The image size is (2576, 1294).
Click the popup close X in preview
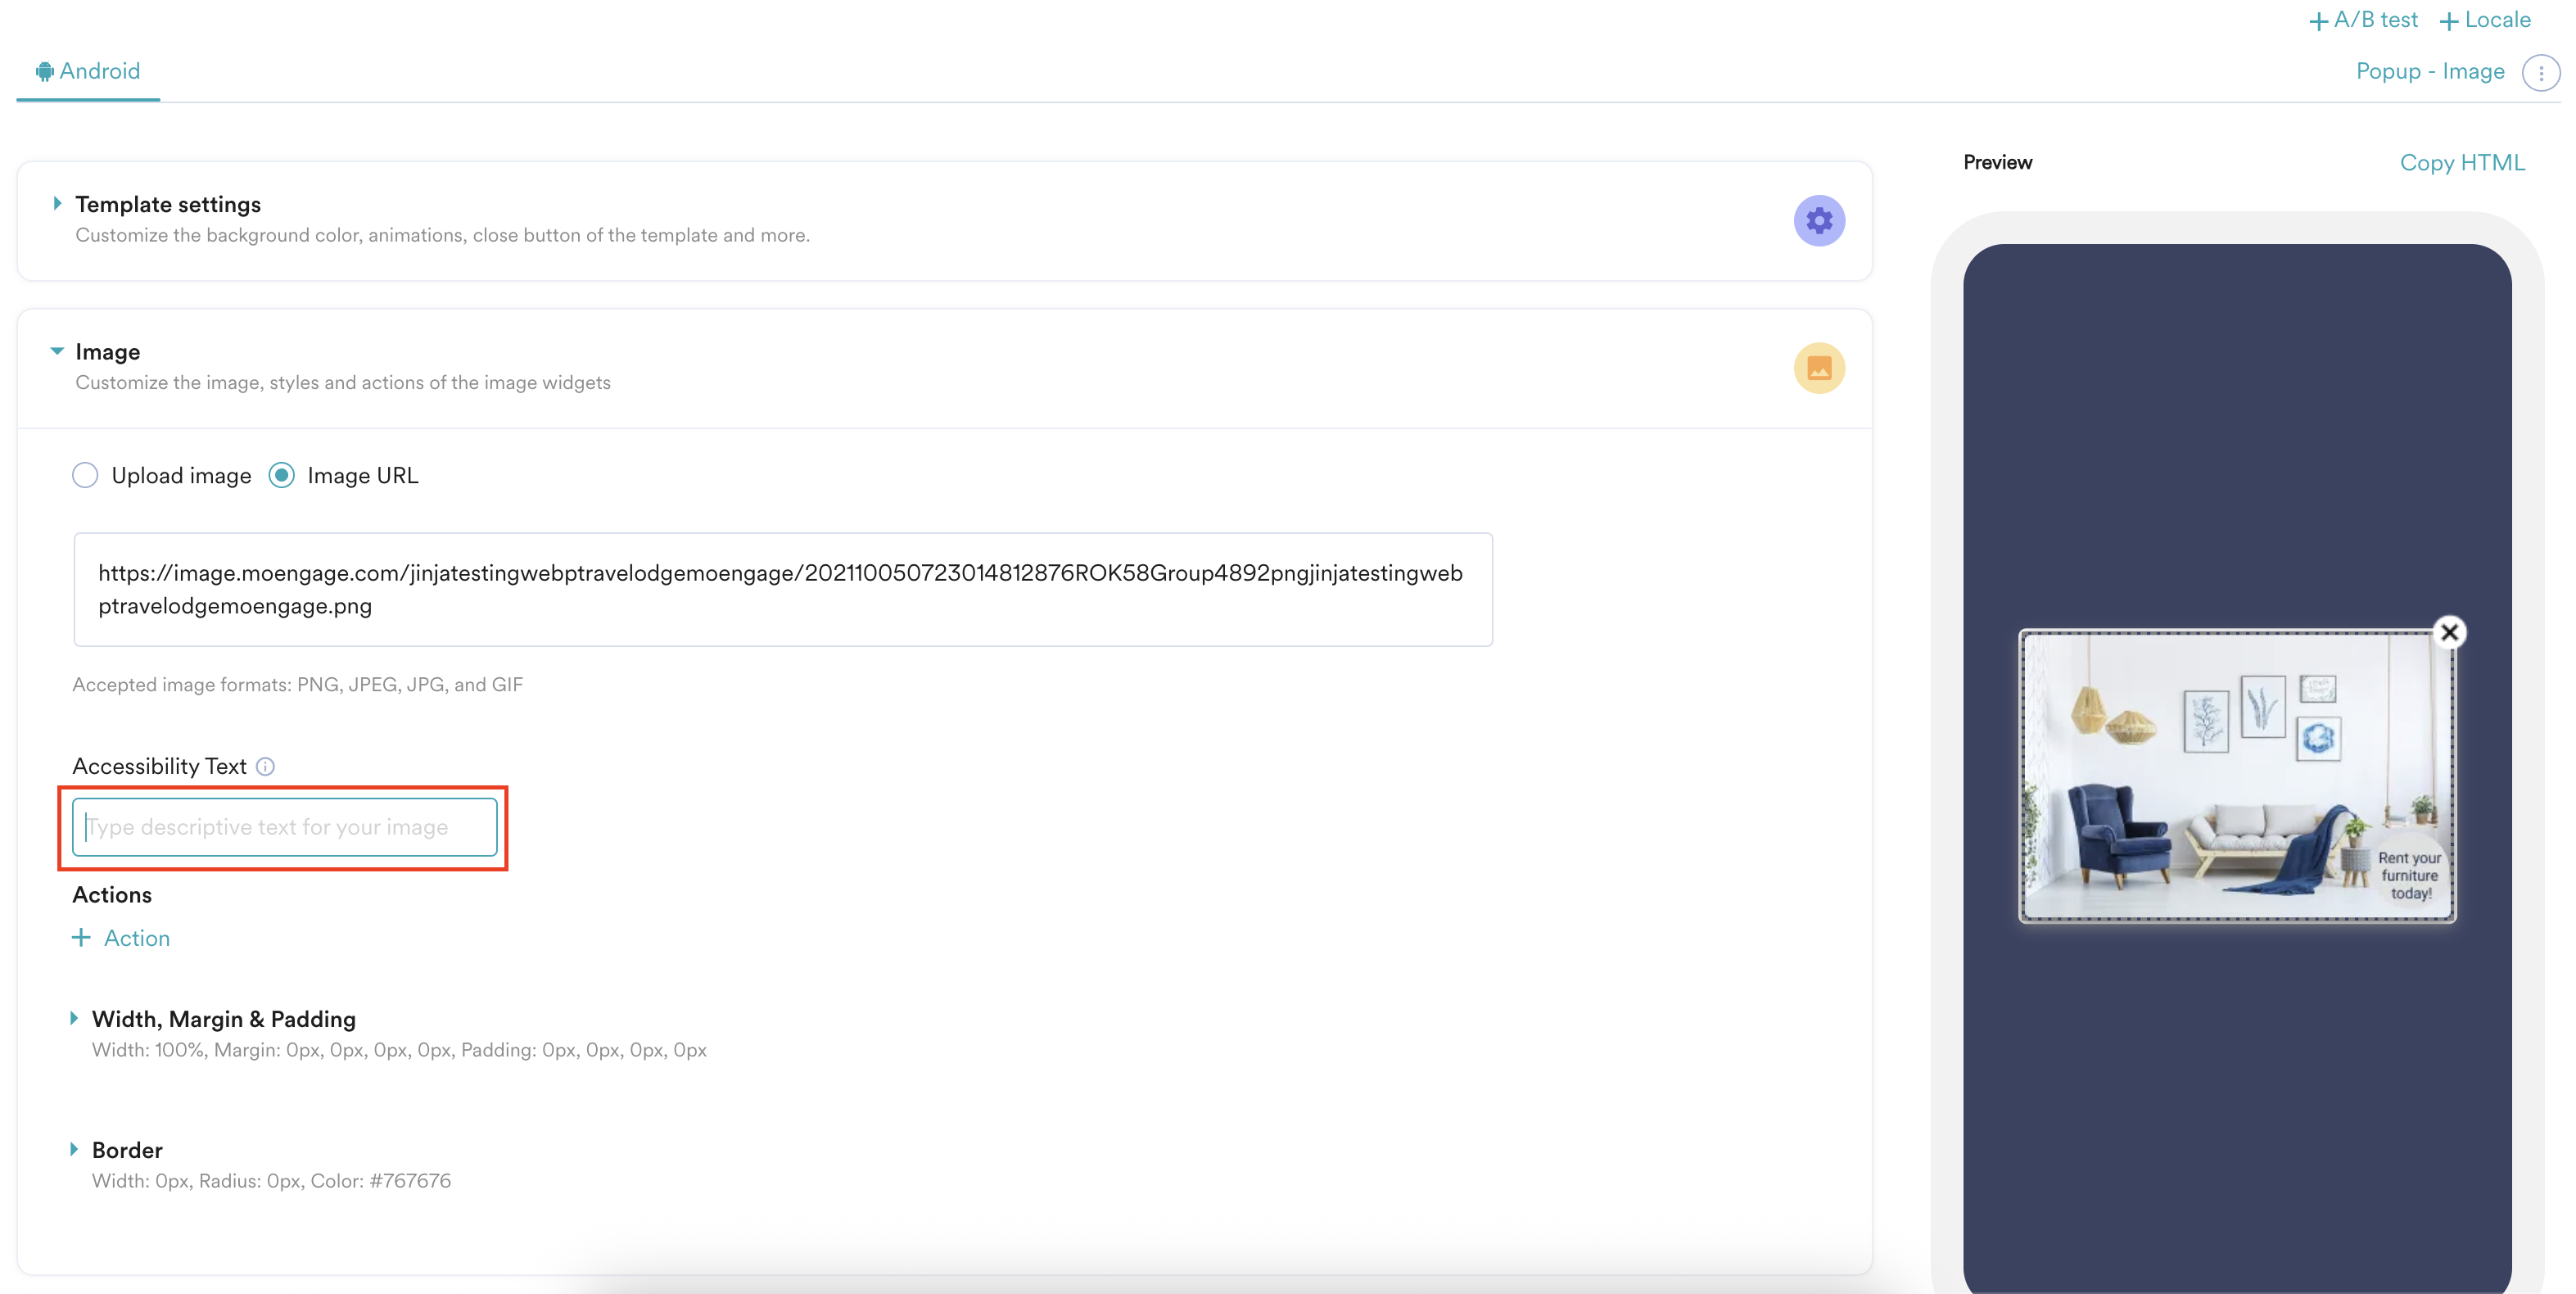pyautogui.click(x=2449, y=632)
